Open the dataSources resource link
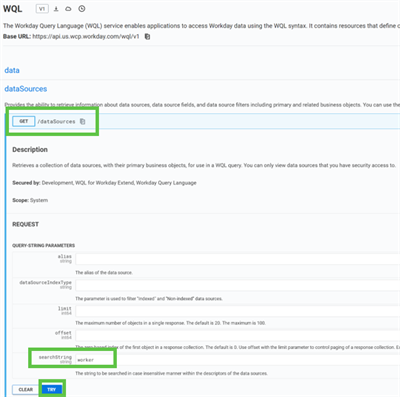Screen dimensions: 400x397 (26, 89)
